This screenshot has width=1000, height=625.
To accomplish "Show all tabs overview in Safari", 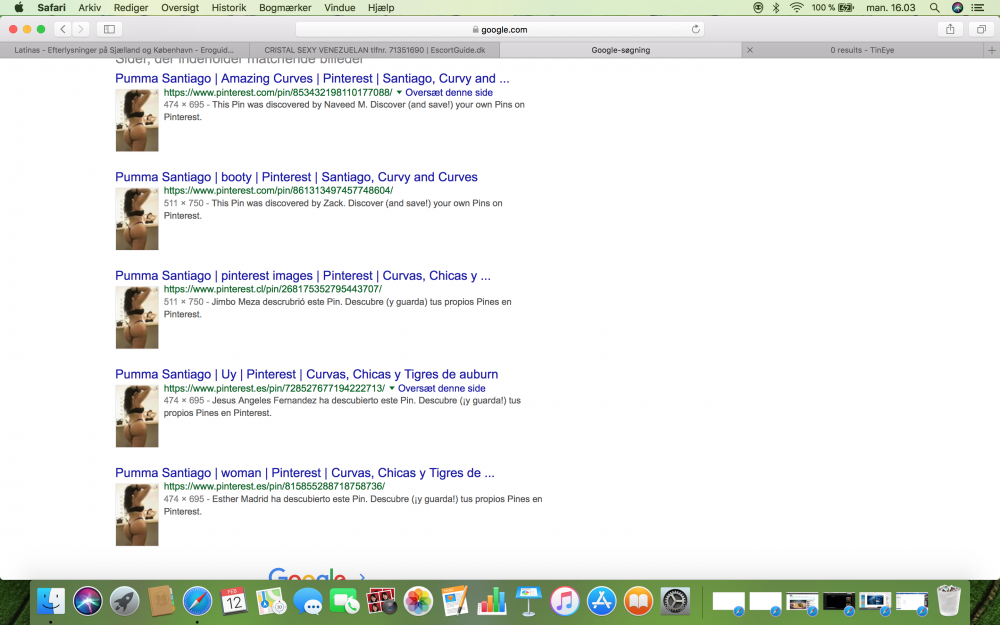I will pos(982,29).
